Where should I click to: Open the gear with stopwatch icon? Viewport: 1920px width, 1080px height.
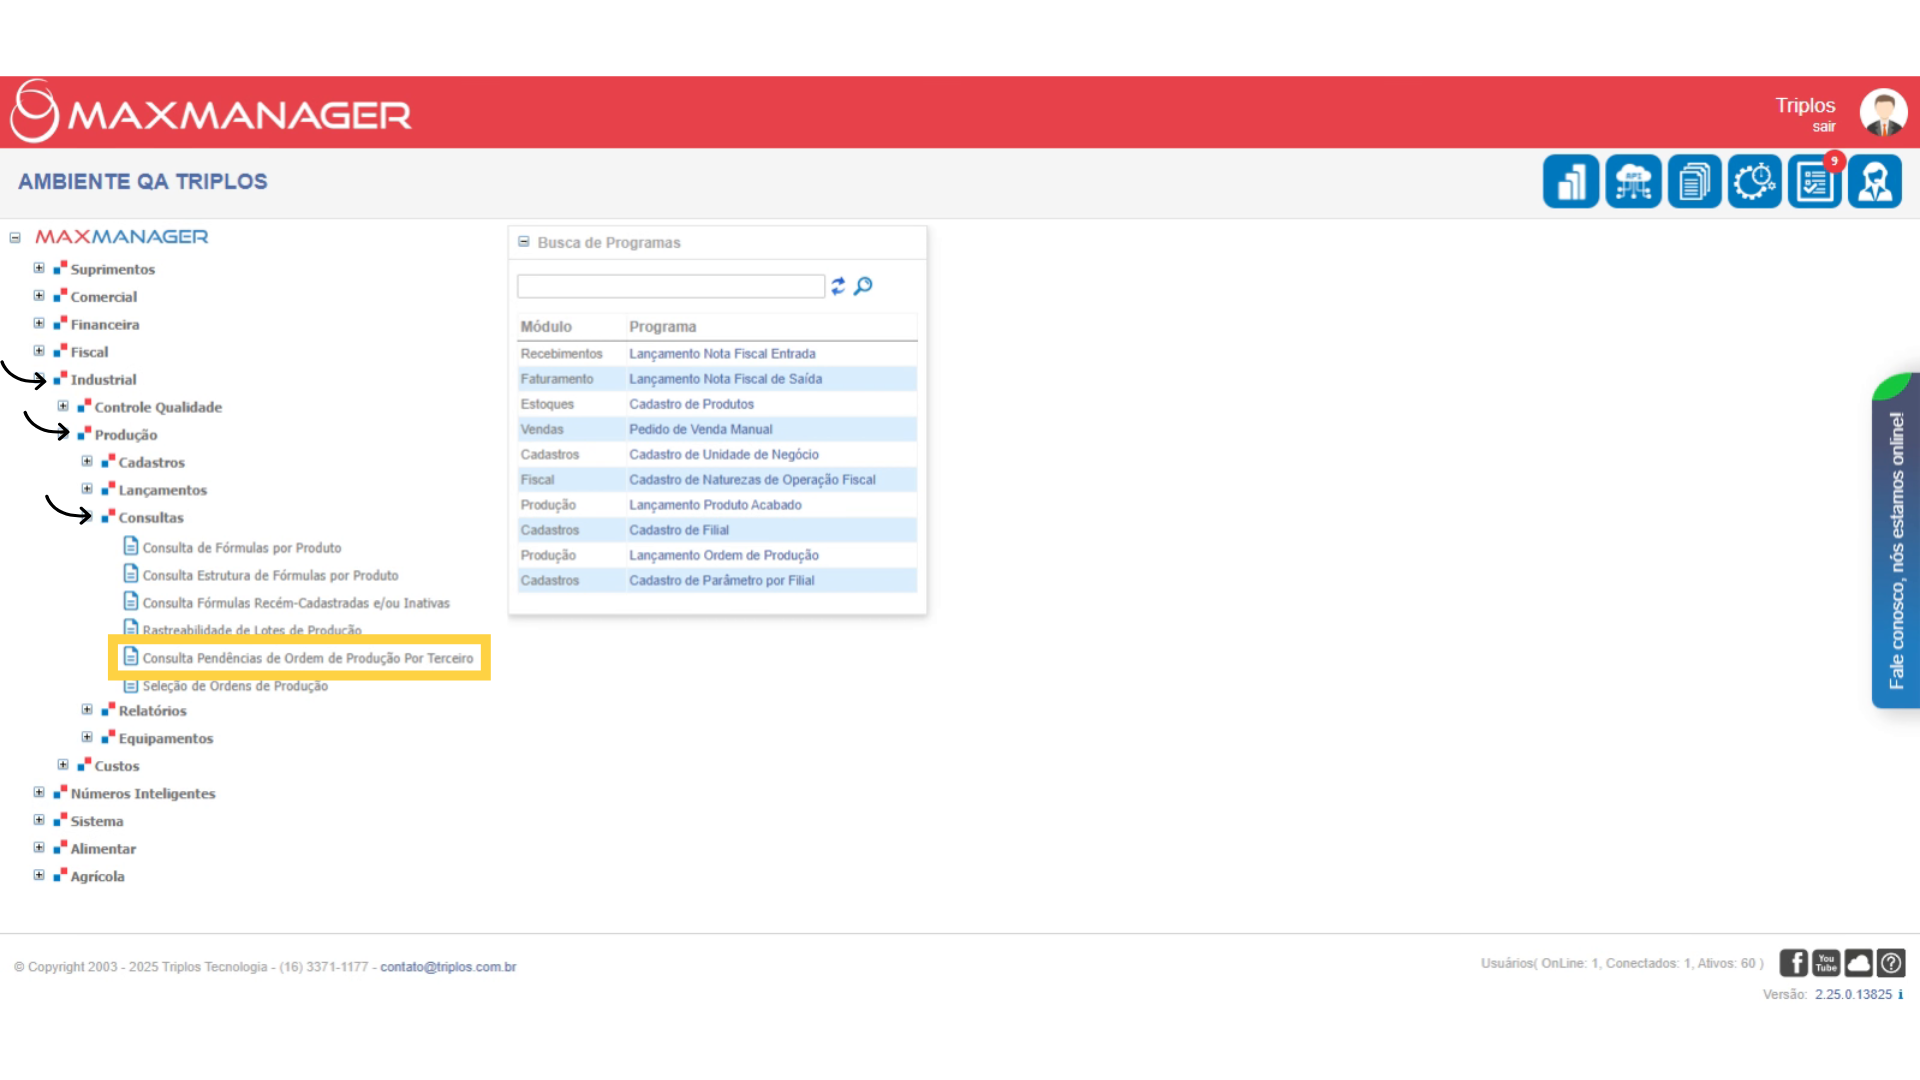coord(1754,182)
